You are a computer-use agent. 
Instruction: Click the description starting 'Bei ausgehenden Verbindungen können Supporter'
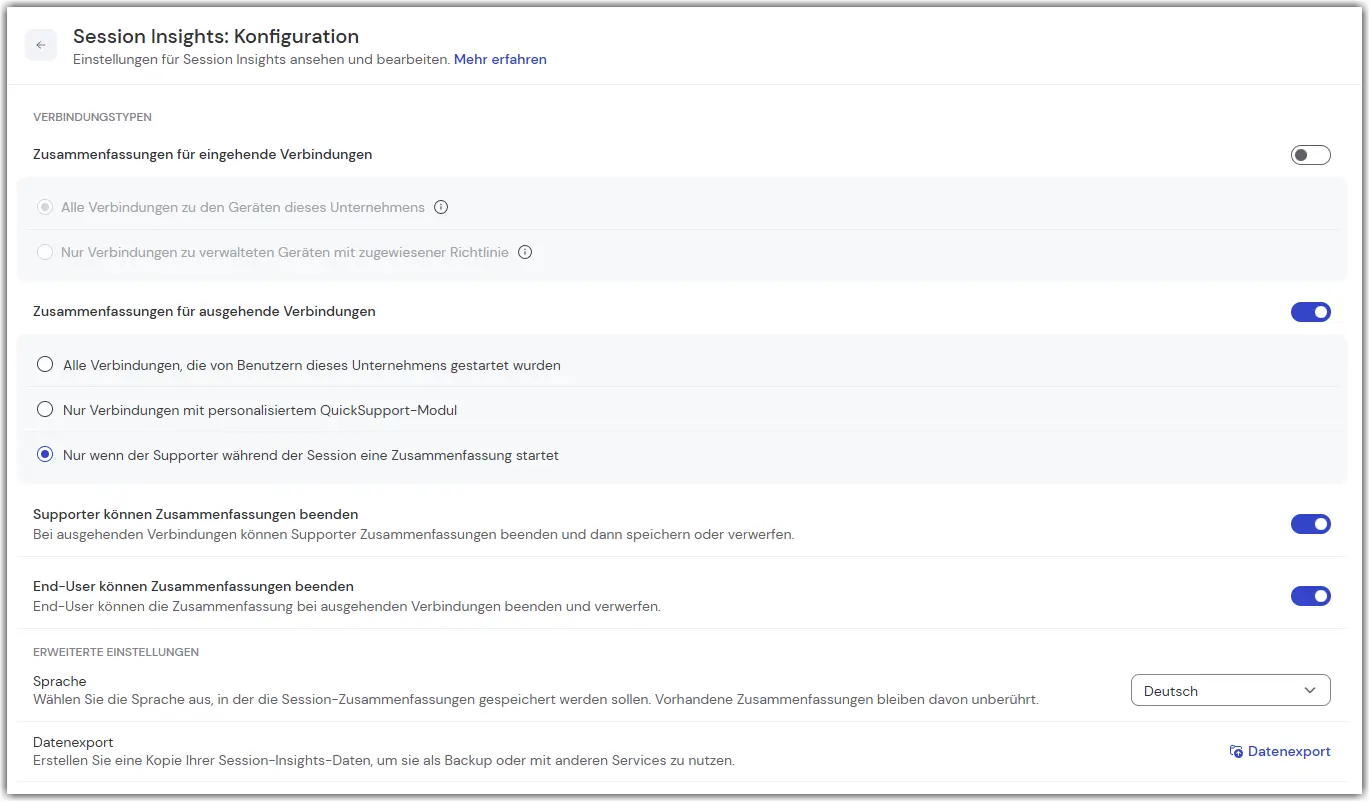414,535
